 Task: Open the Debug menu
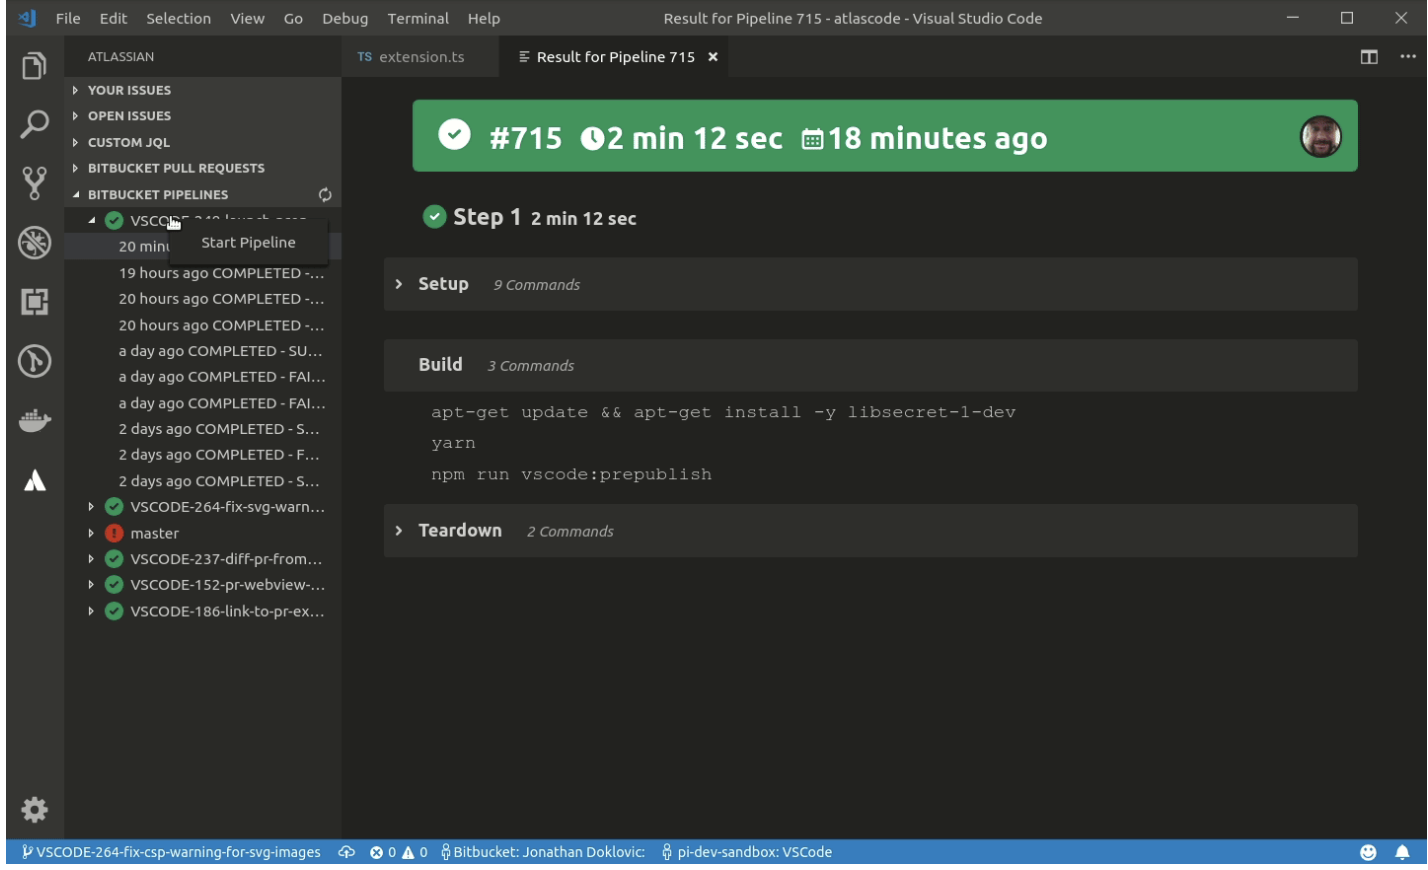coord(345,18)
